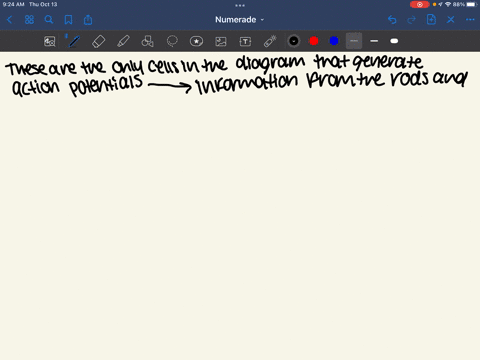Screen dimensions: 480x360
Task: Open the thumbnail grid view
Action: (29, 20)
